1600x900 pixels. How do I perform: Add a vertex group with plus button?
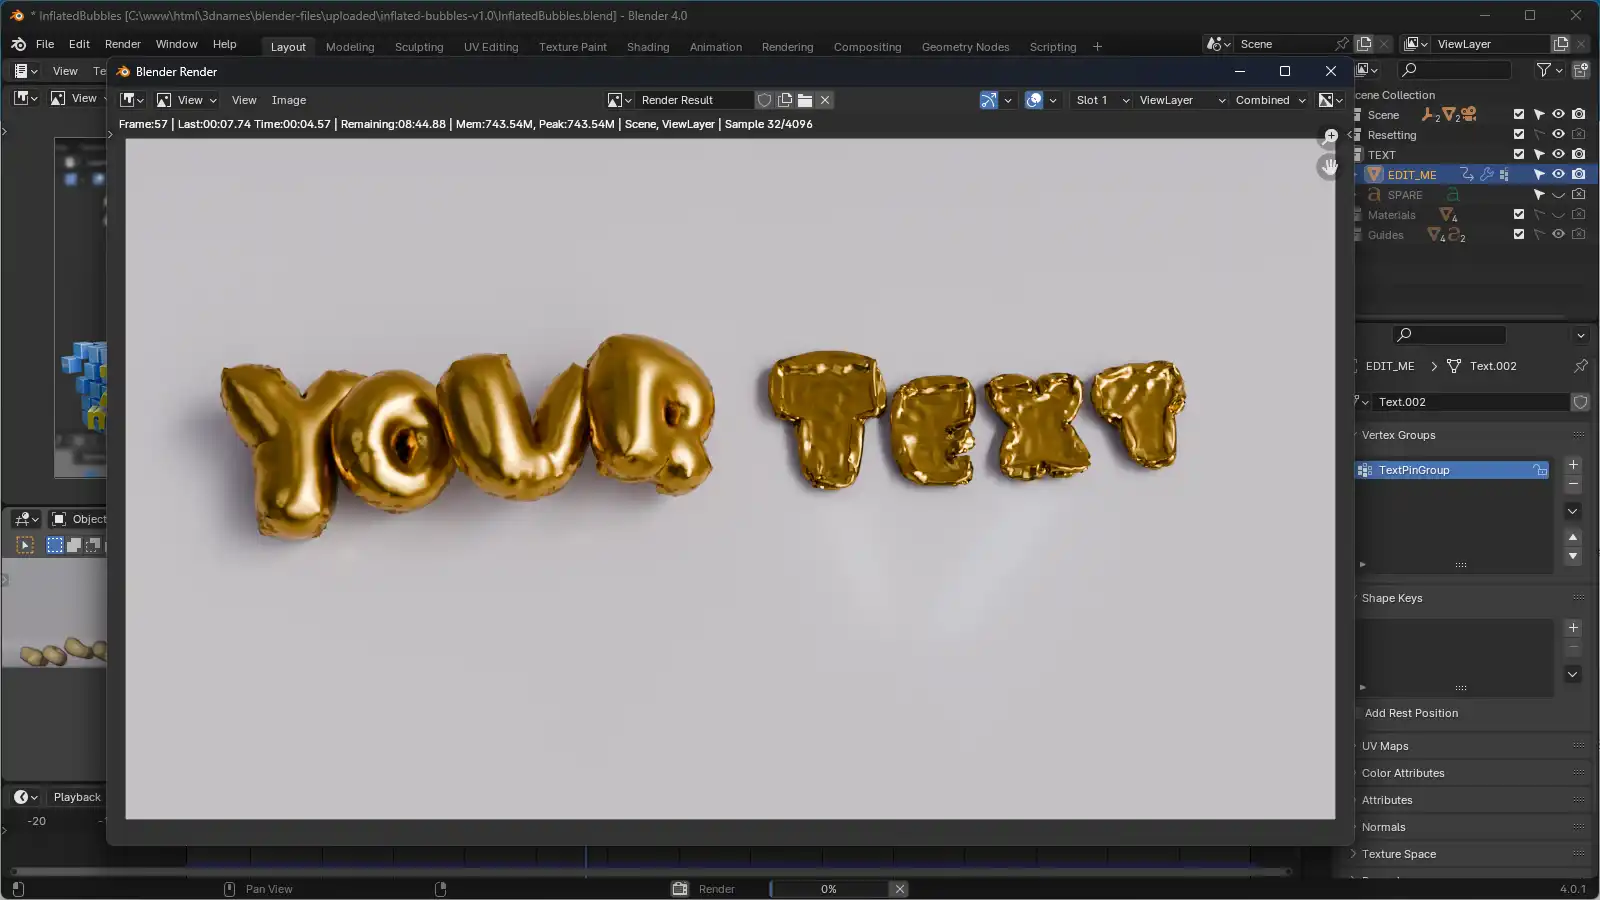click(x=1573, y=465)
